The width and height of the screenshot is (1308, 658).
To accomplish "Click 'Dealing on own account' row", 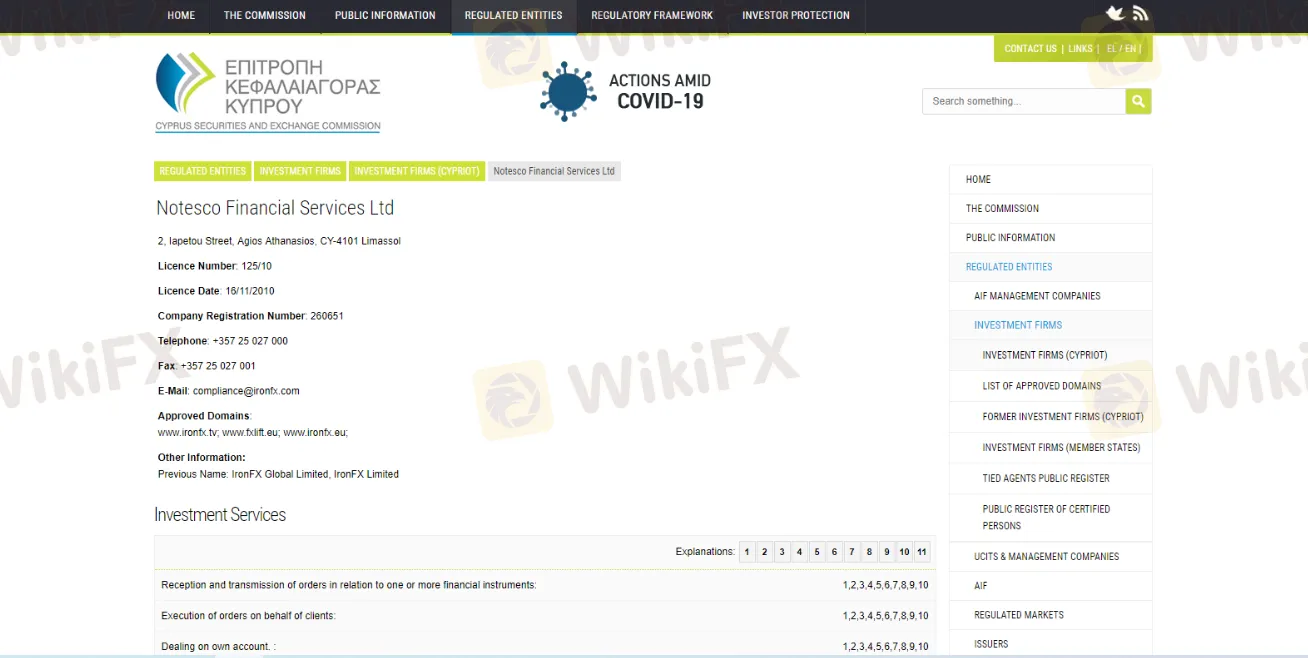I will 545,646.
